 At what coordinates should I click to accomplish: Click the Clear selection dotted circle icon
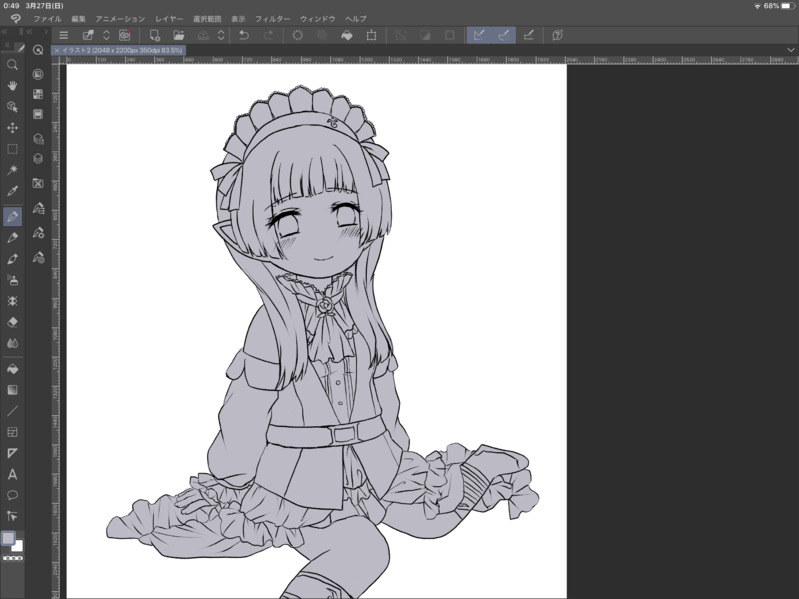(298, 35)
